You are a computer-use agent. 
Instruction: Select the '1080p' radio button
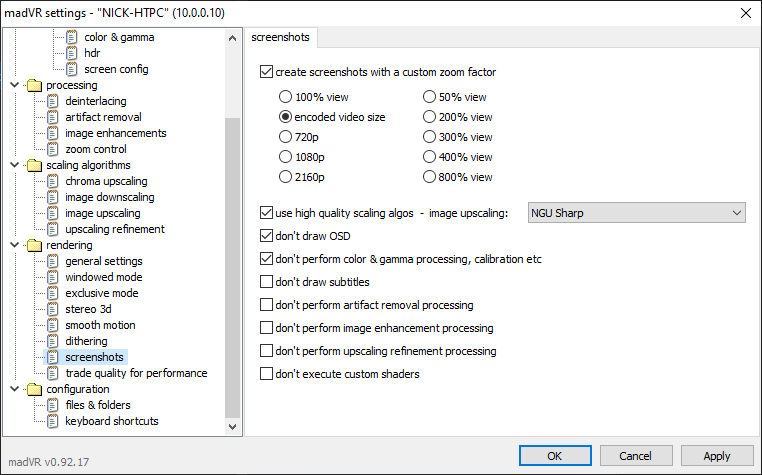click(286, 157)
